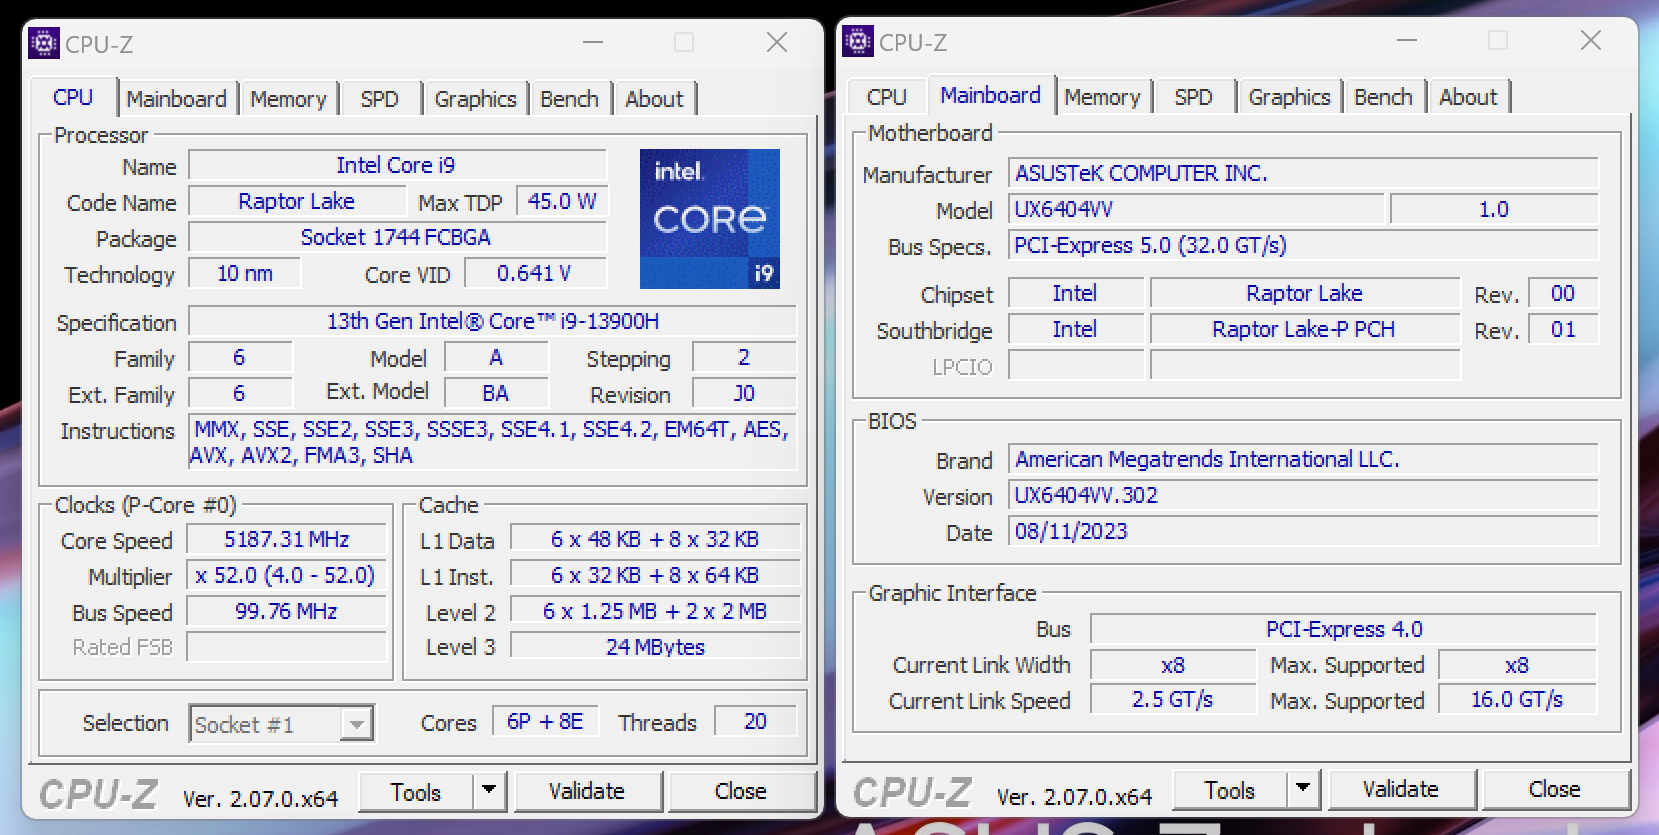Select SPD tab in right window

pos(1193,97)
